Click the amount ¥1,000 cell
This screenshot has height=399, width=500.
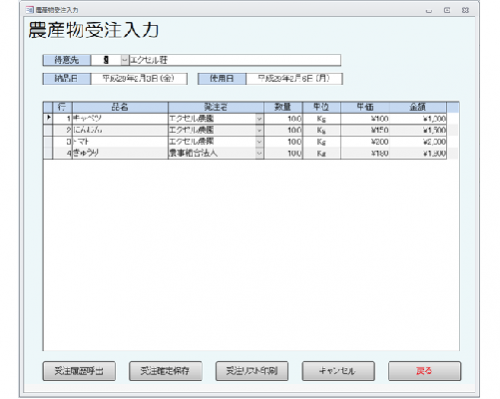pos(418,119)
